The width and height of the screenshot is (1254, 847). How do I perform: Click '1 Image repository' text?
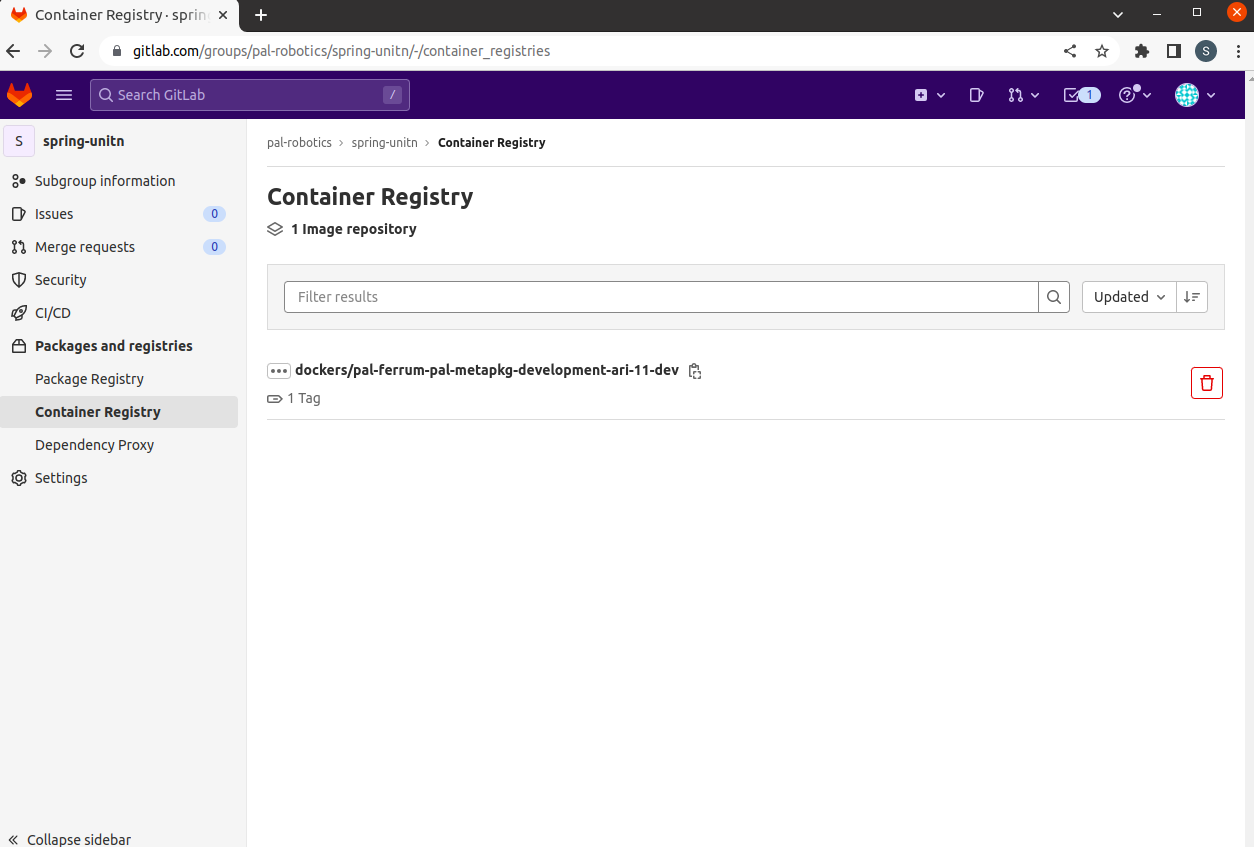(x=354, y=229)
